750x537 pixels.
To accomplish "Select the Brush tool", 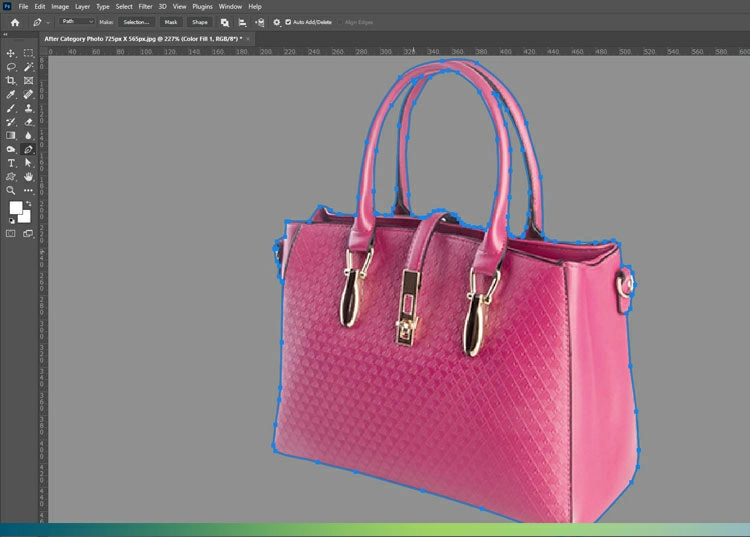I will pos(11,108).
